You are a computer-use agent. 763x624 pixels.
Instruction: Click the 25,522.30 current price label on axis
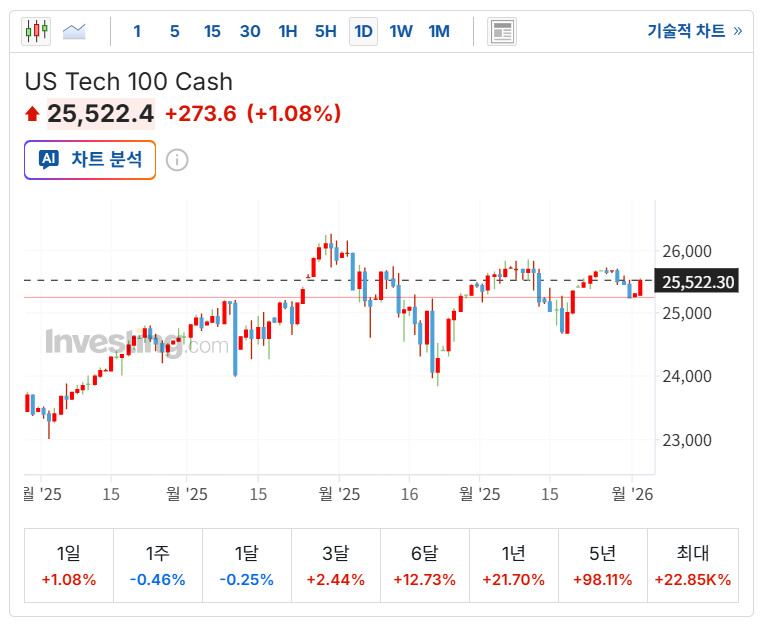coord(698,282)
